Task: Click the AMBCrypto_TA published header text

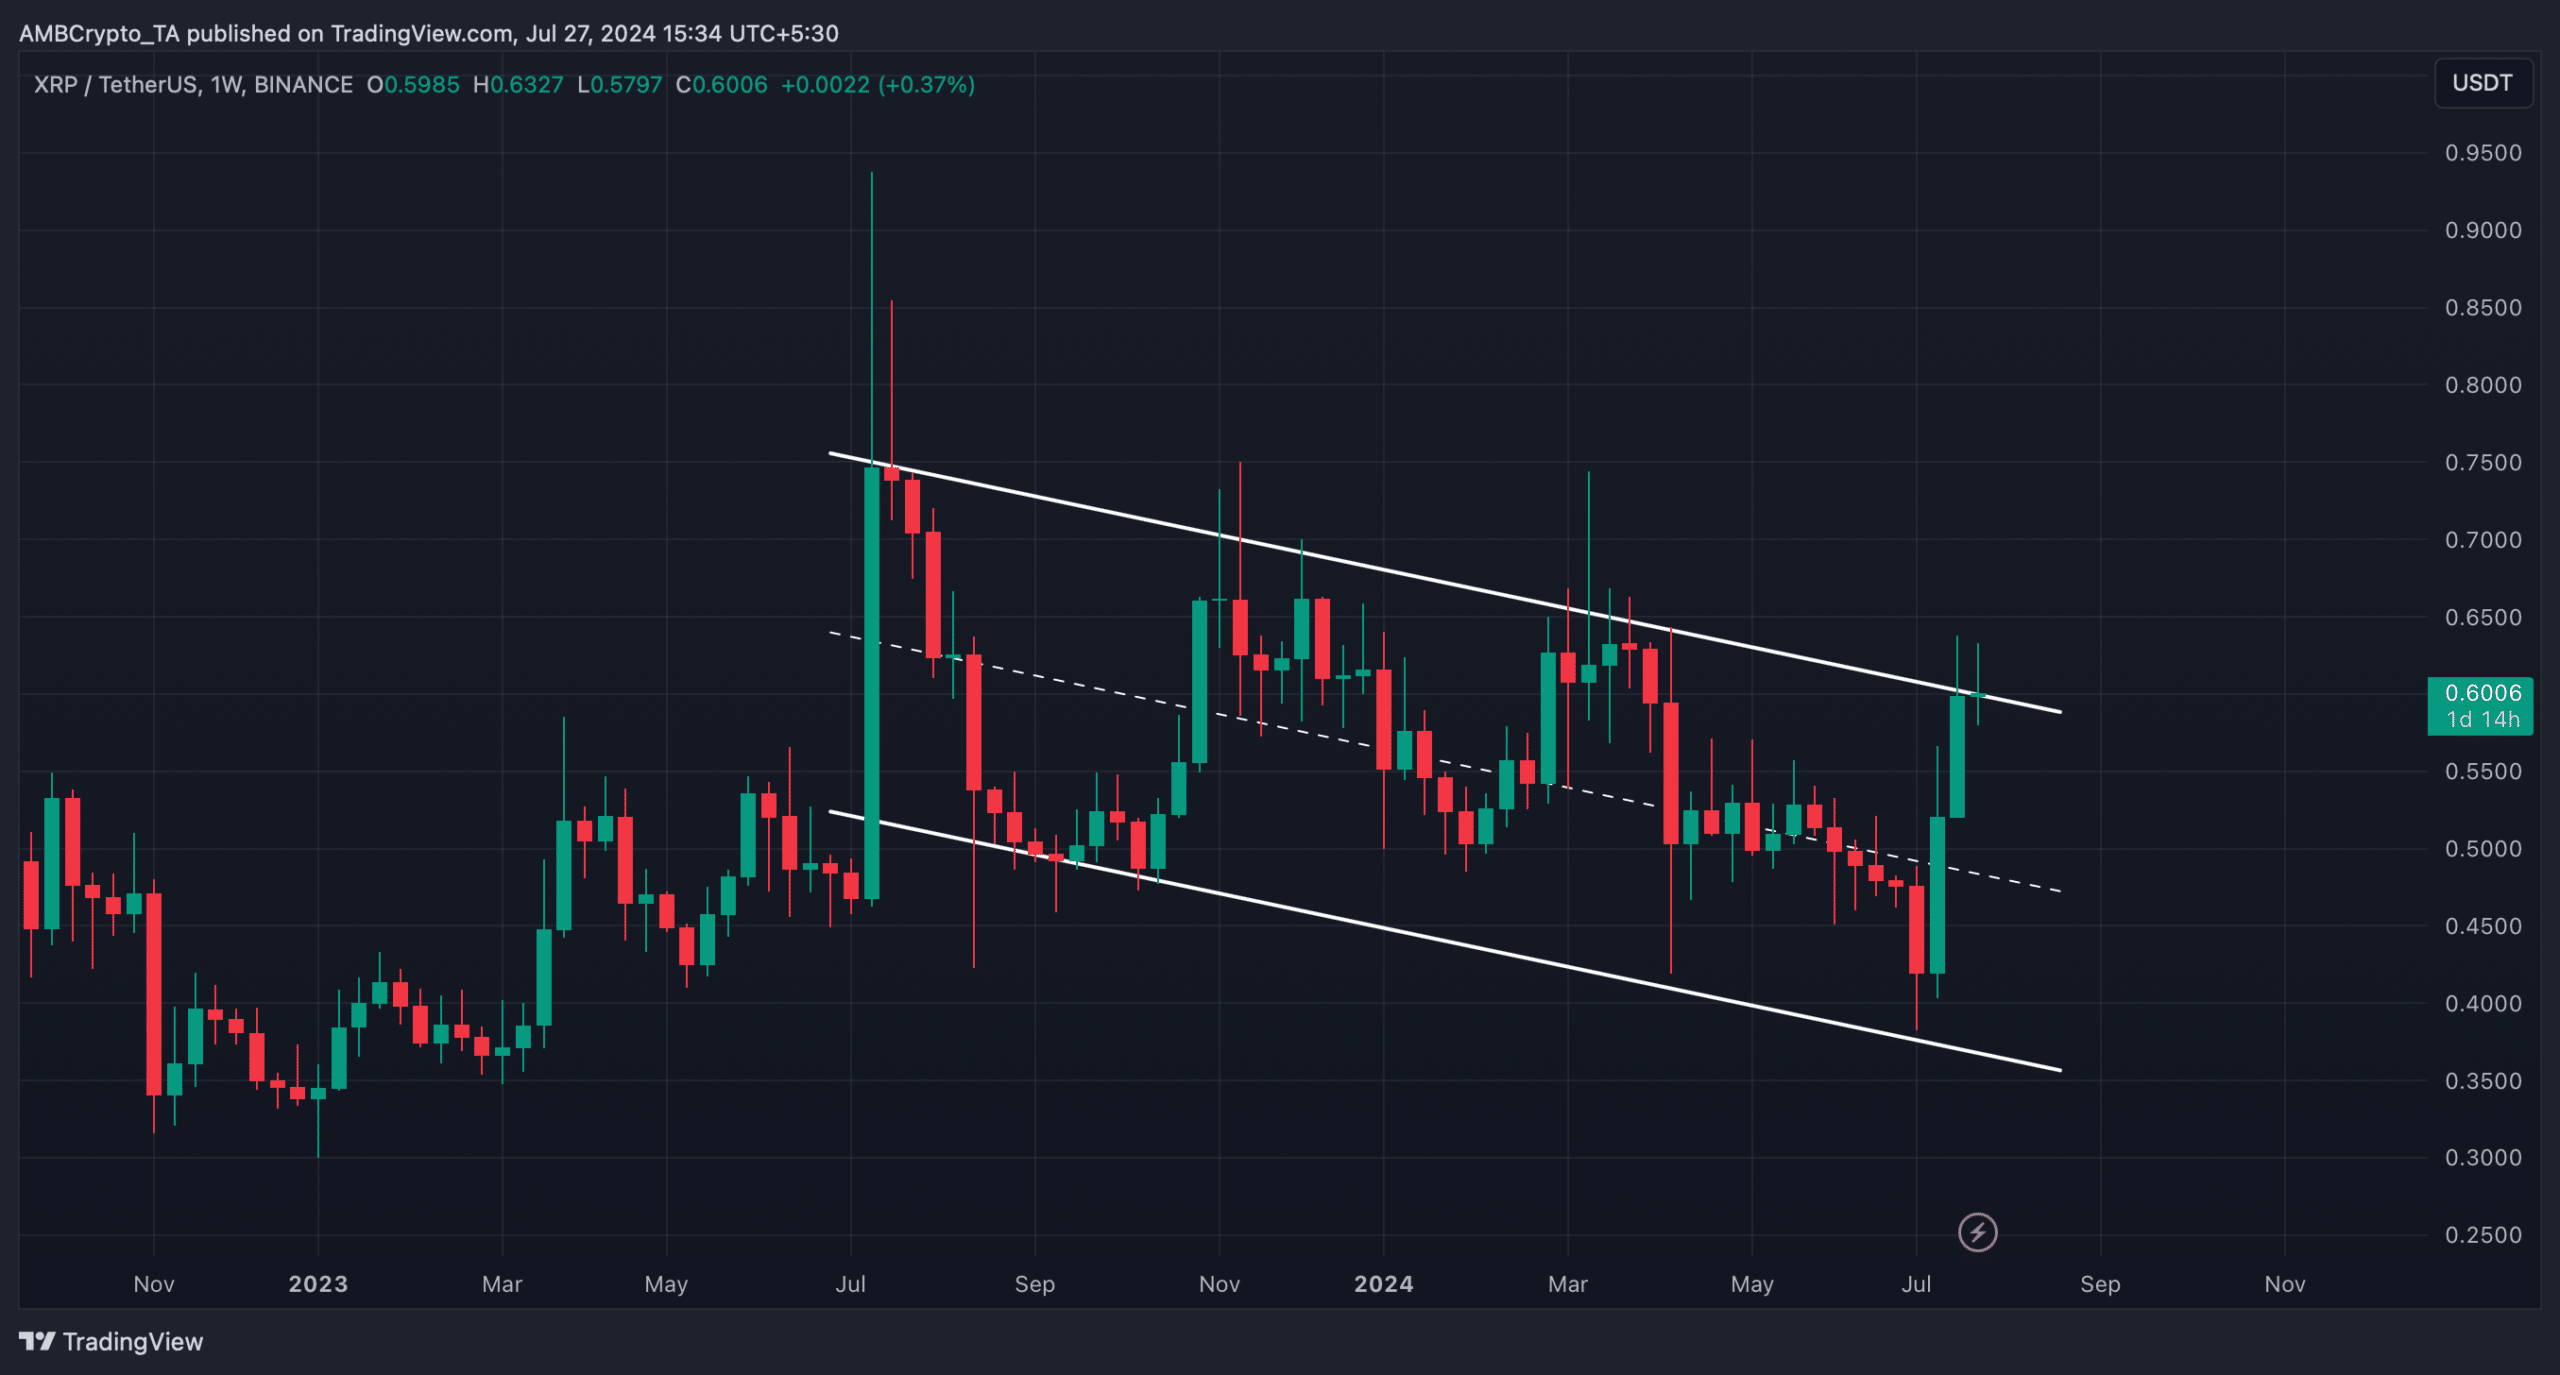Action: coord(429,33)
